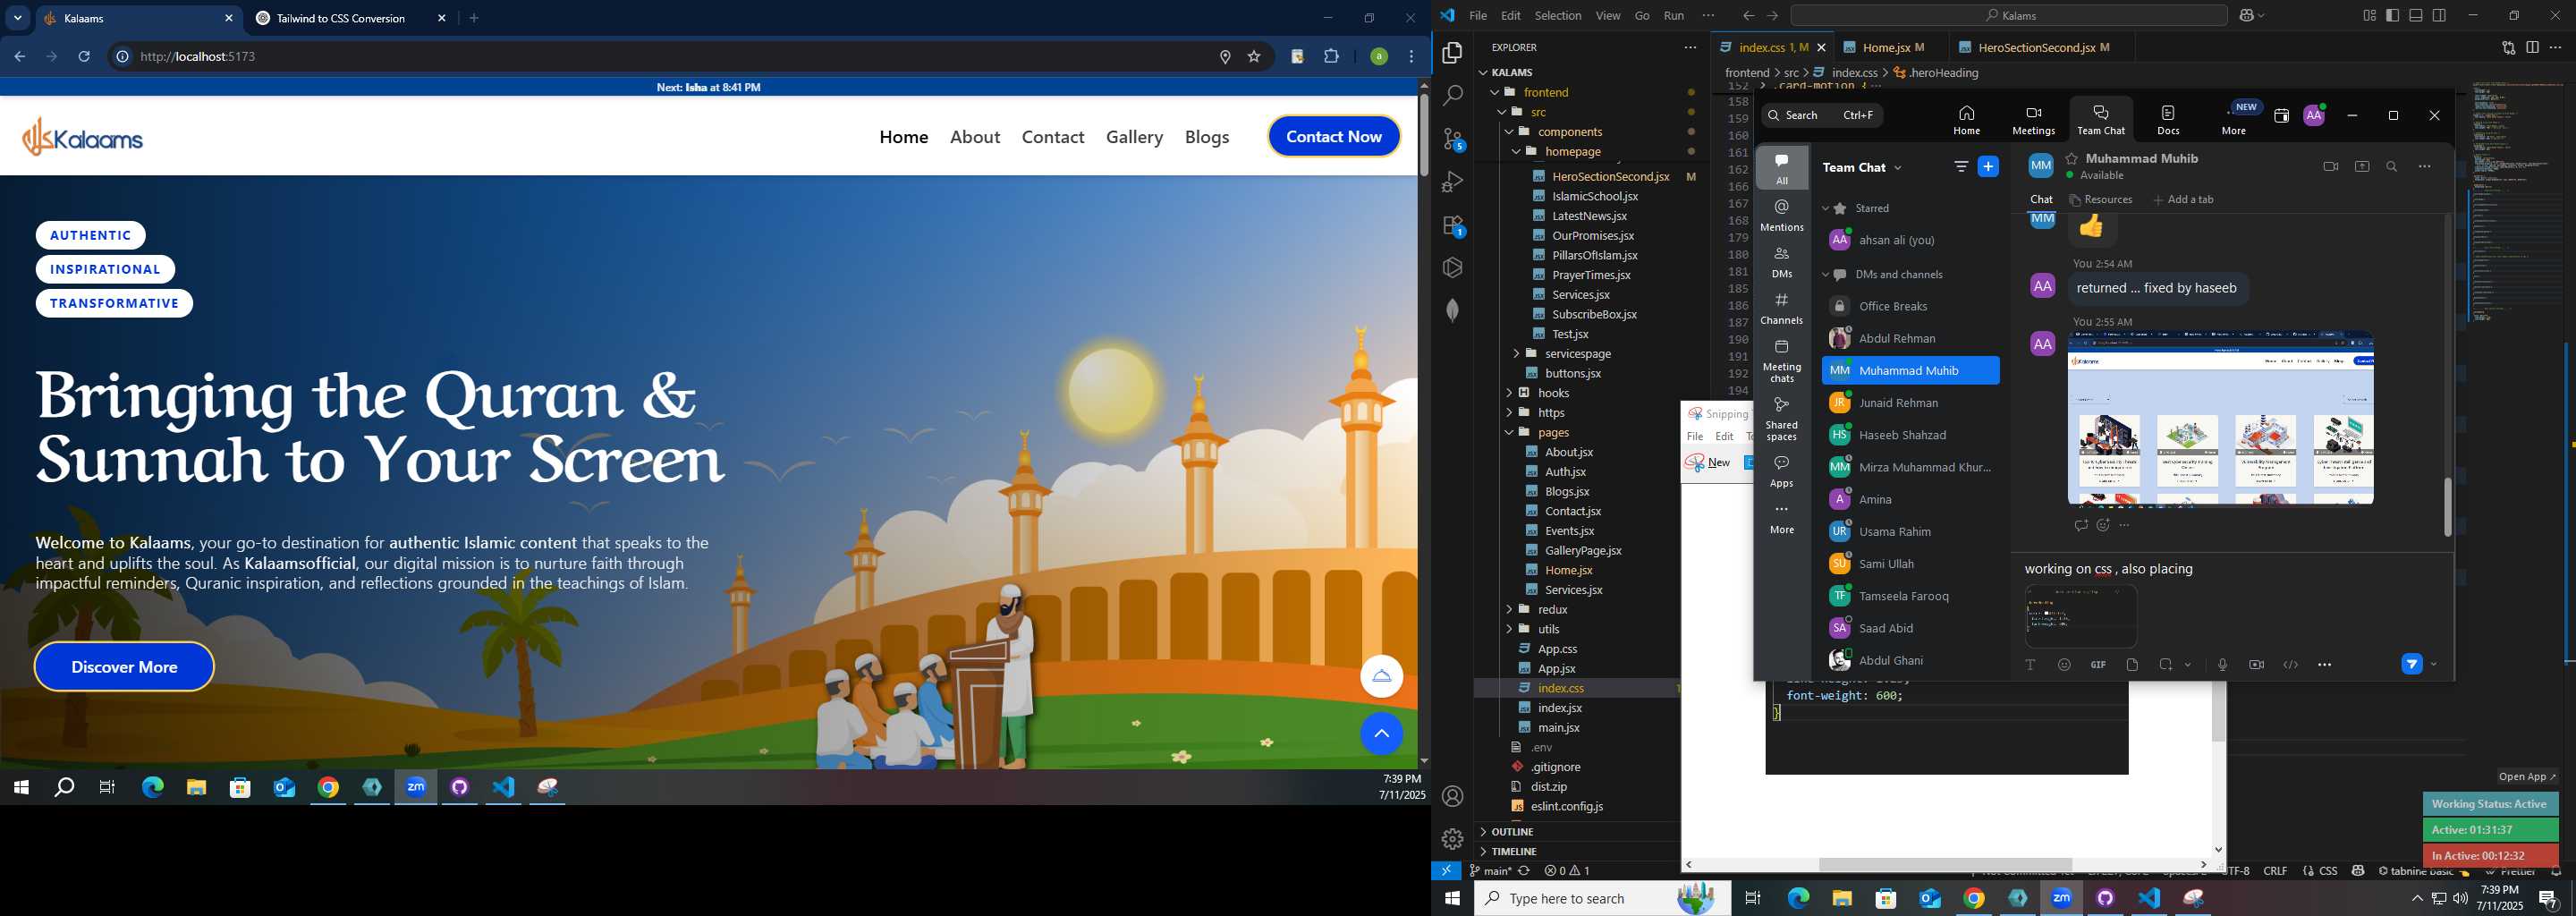The image size is (2576, 916).
Task: Open the Blogs link in Kalaams navbar
Action: pos(1207,137)
